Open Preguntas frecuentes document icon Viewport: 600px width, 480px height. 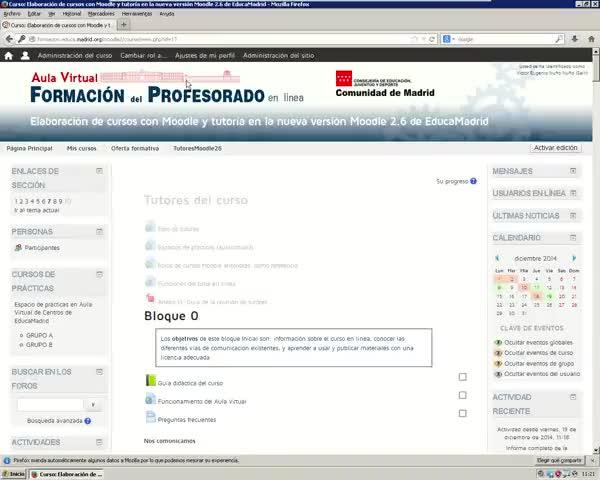(x=151, y=417)
